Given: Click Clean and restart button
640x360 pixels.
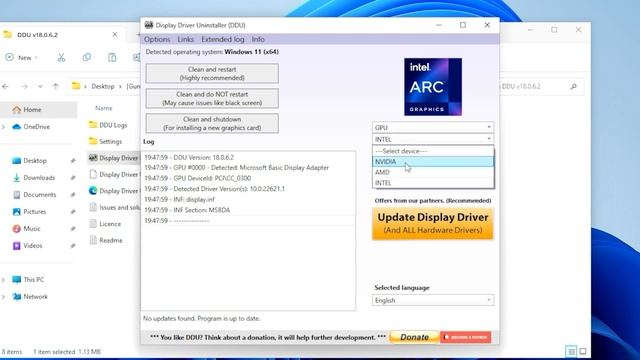Looking at the screenshot, I should [212, 73].
